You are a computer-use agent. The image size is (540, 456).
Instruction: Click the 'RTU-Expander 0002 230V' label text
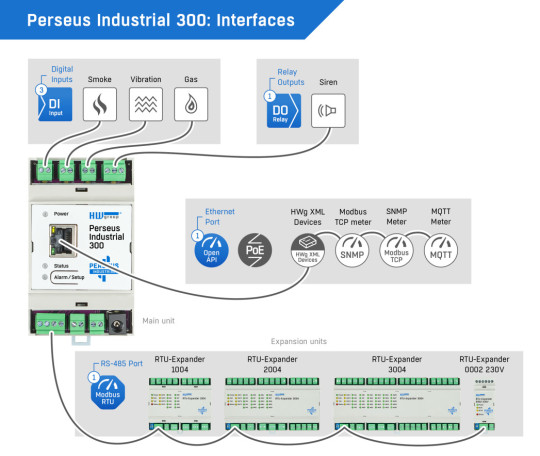pos(484,364)
